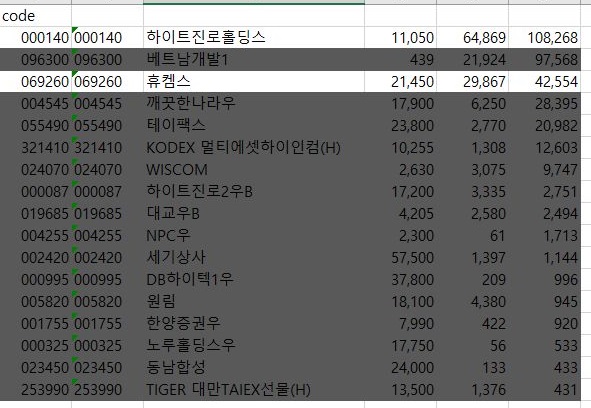Select the cell reading 하이트진로홀딩스
591x408 pixels.
tap(254, 37)
